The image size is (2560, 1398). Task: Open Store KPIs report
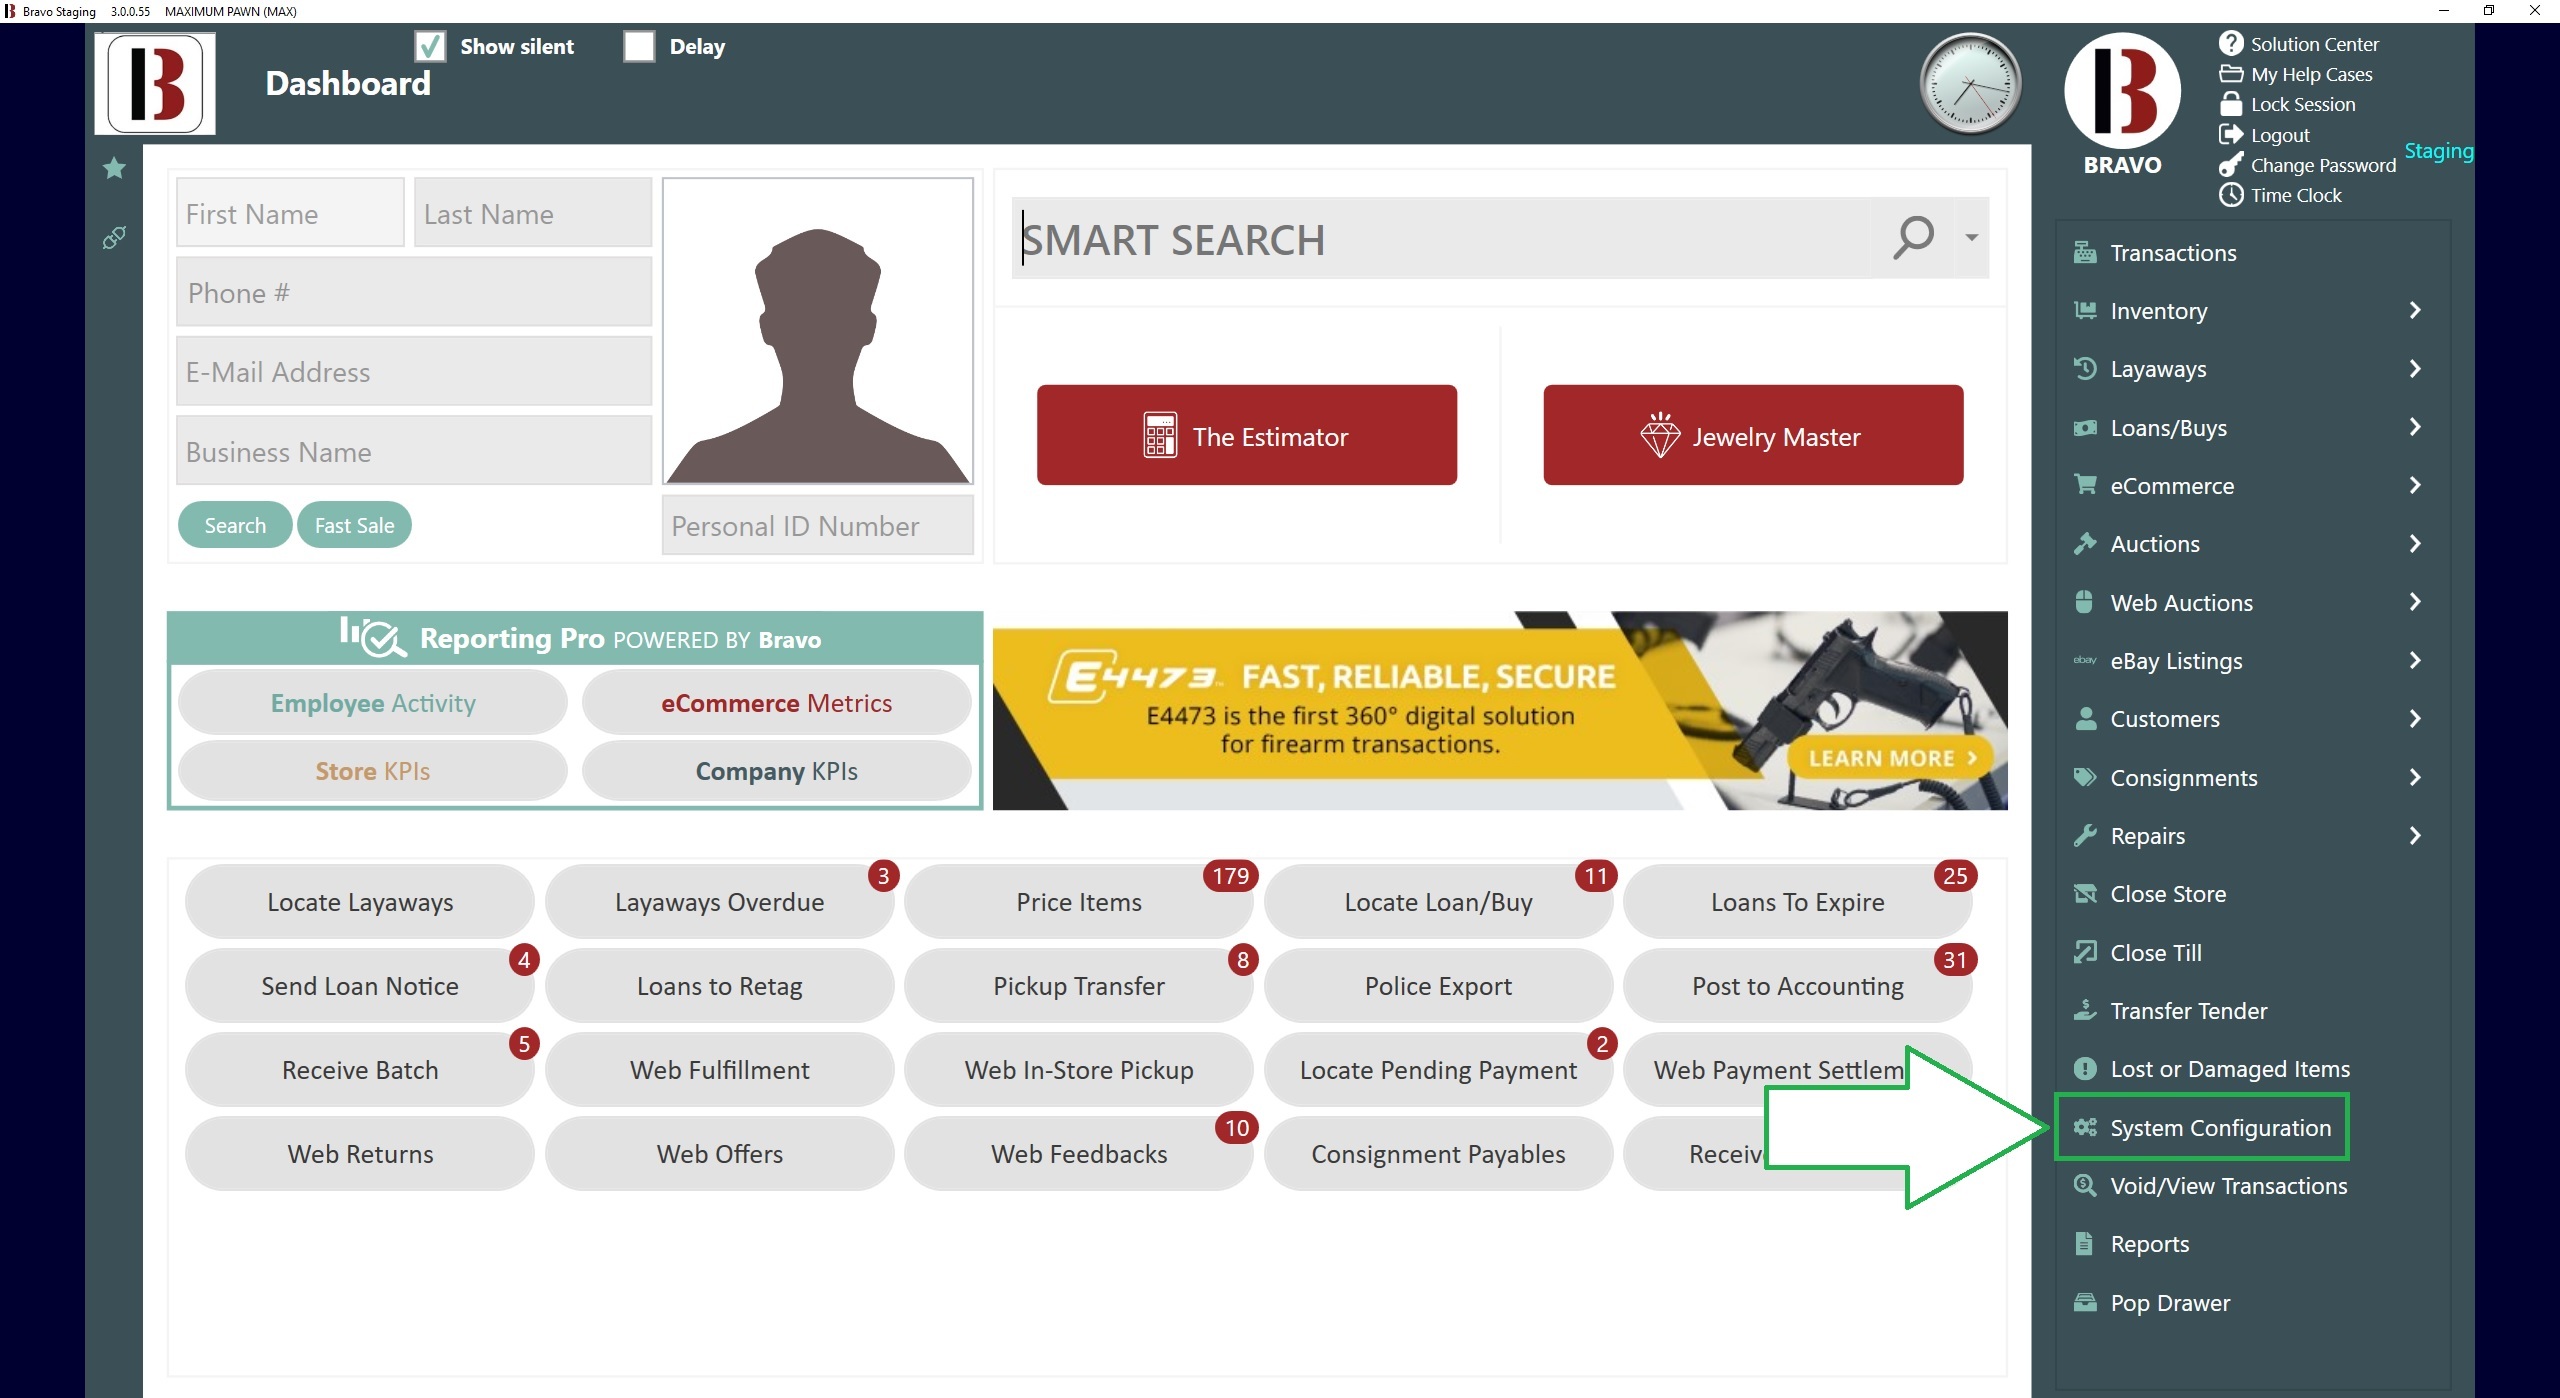click(x=373, y=770)
